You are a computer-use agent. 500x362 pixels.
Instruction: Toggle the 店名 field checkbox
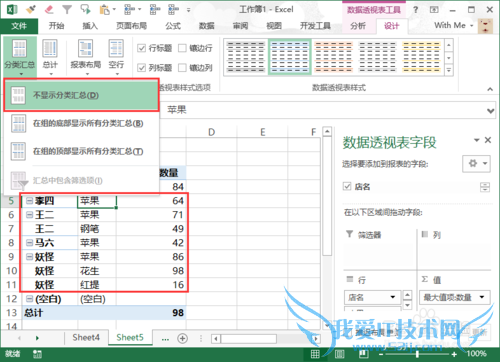[347, 186]
